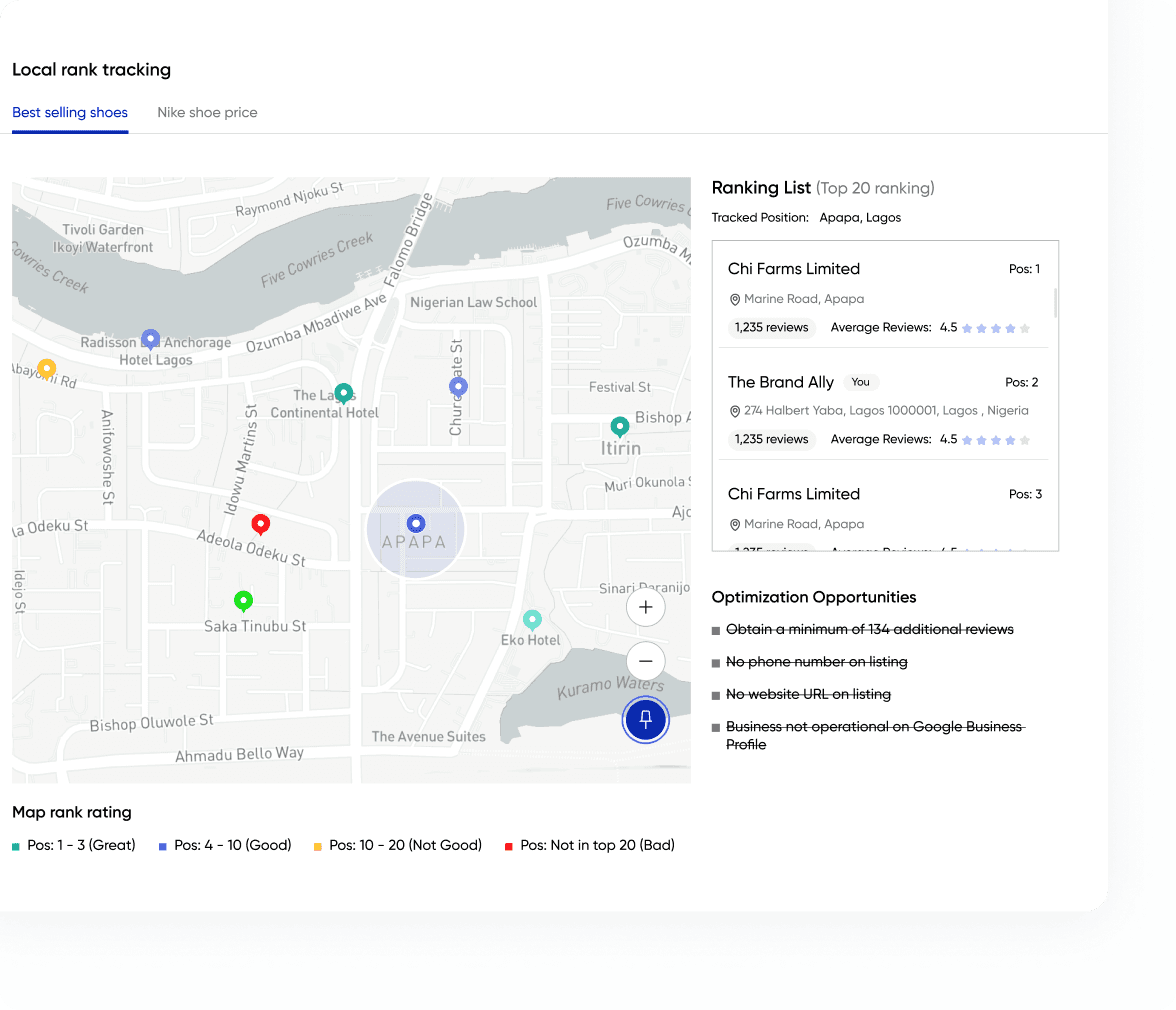Click the teal marker at Lagos Continental Hotel
The width and height of the screenshot is (1176, 1010).
[x=343, y=392]
